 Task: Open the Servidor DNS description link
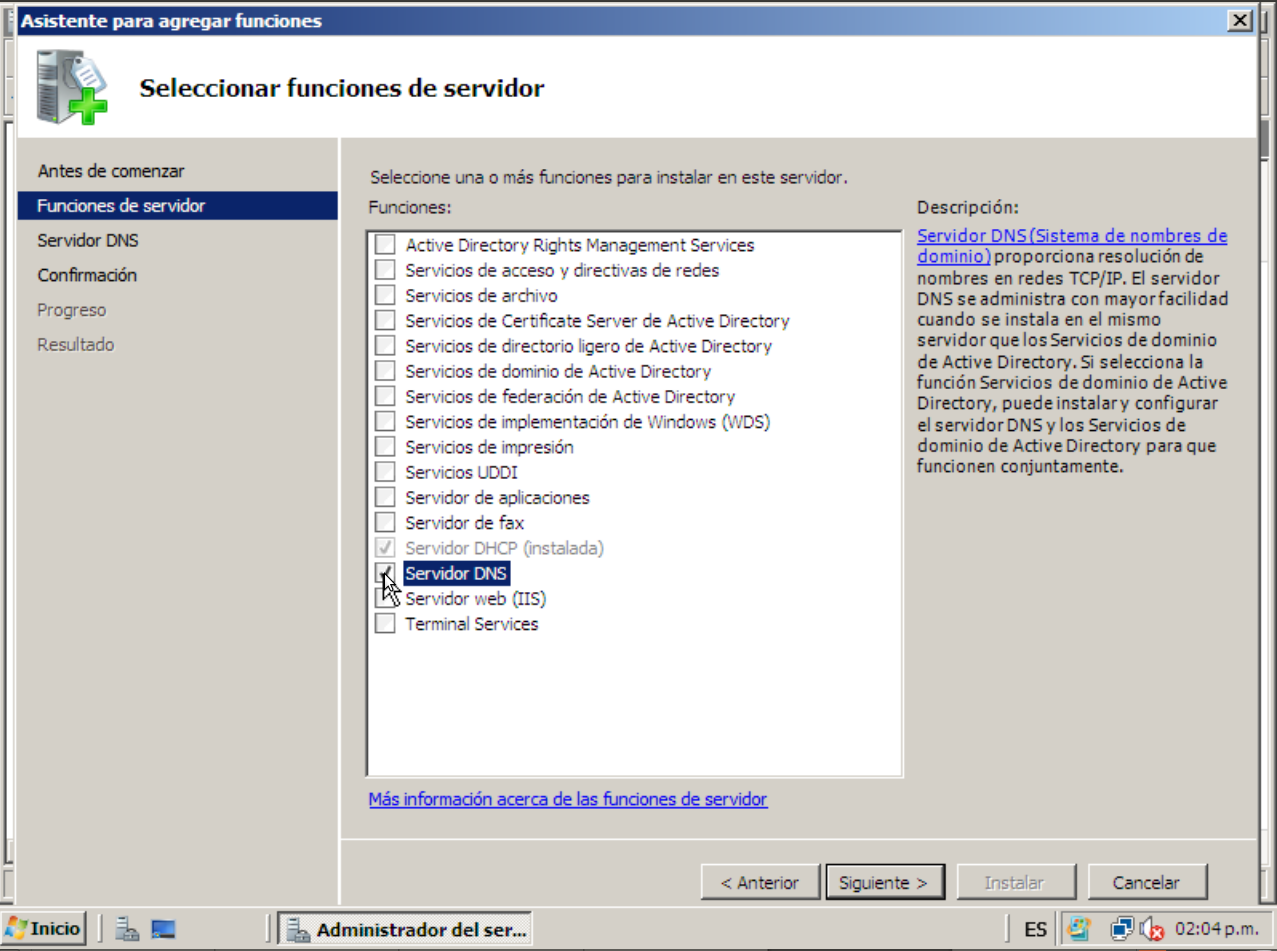point(1072,246)
